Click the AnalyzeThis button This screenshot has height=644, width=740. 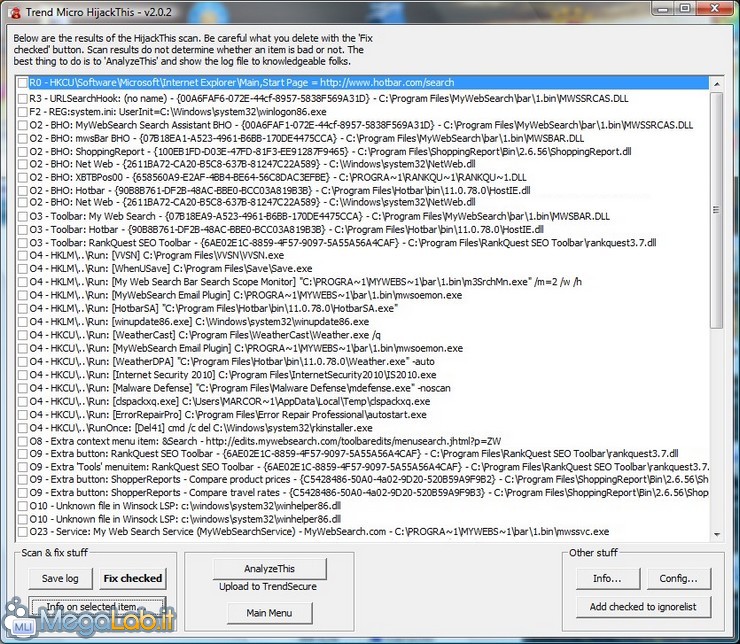[269, 569]
